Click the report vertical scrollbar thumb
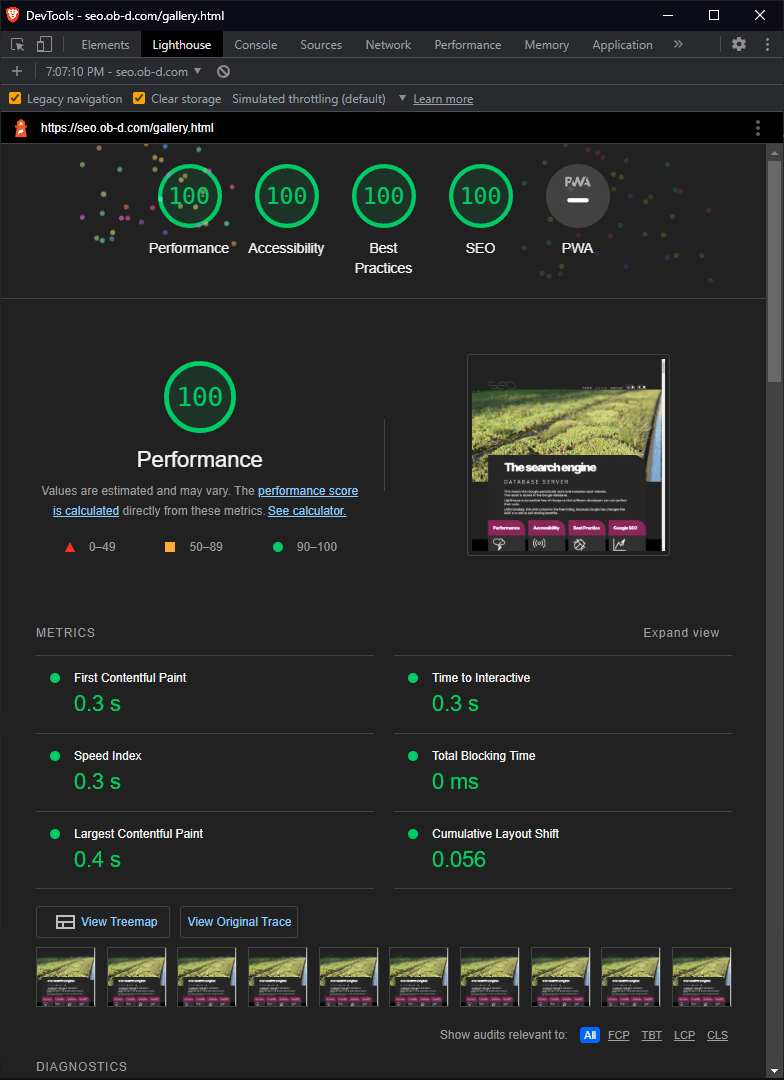784x1080 pixels. (775, 271)
